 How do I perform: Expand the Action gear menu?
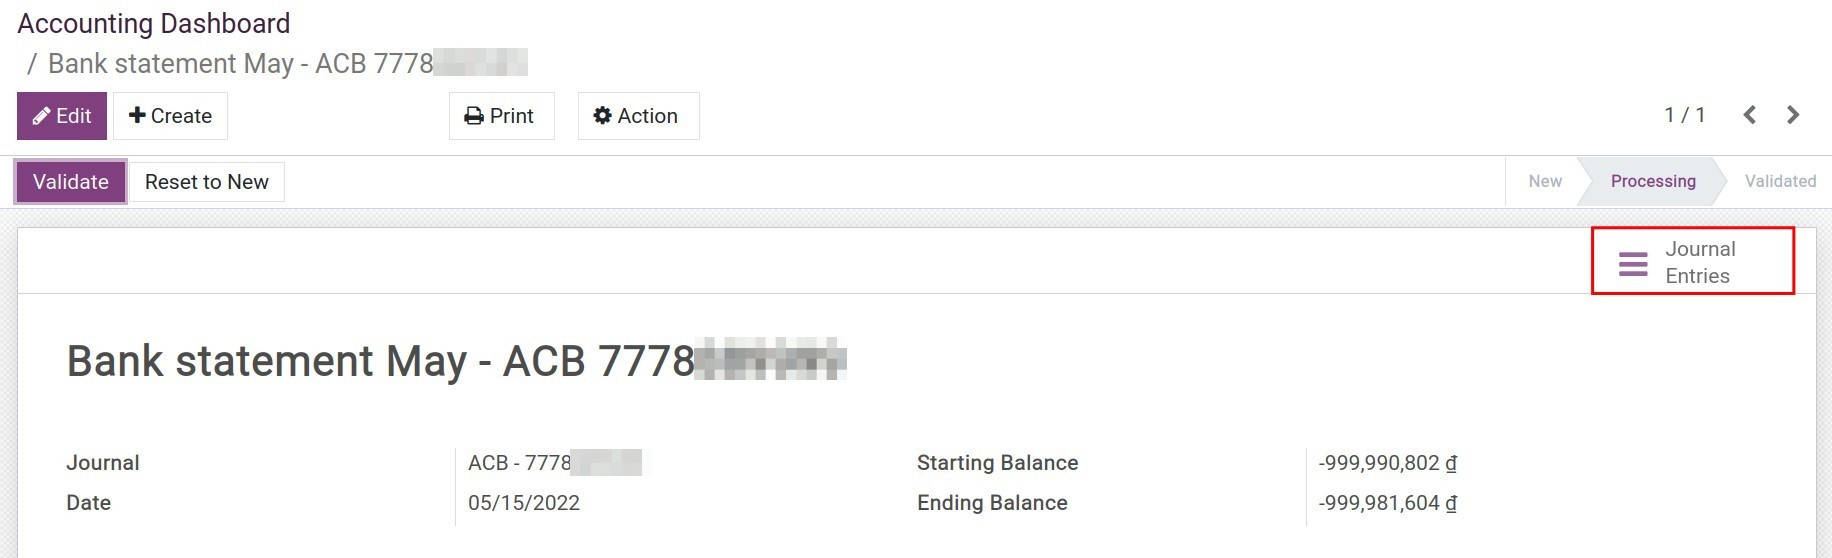point(637,116)
